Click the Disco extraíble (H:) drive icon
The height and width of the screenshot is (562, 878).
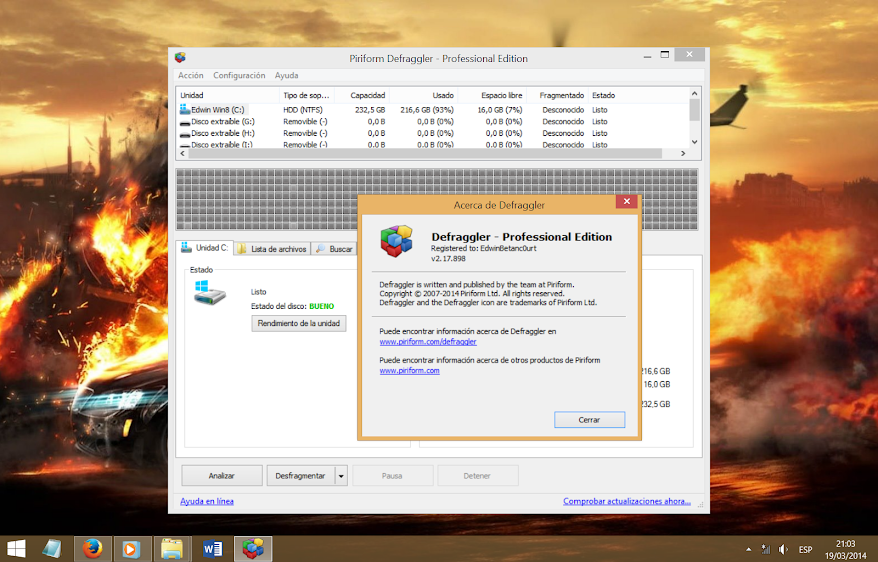coord(185,134)
